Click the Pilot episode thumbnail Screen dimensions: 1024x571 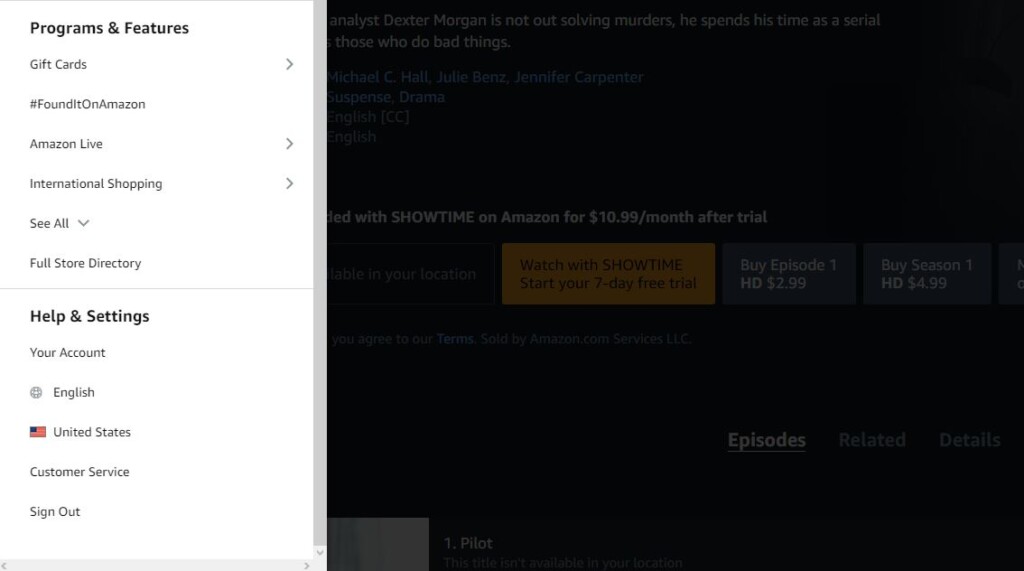[x=378, y=544]
